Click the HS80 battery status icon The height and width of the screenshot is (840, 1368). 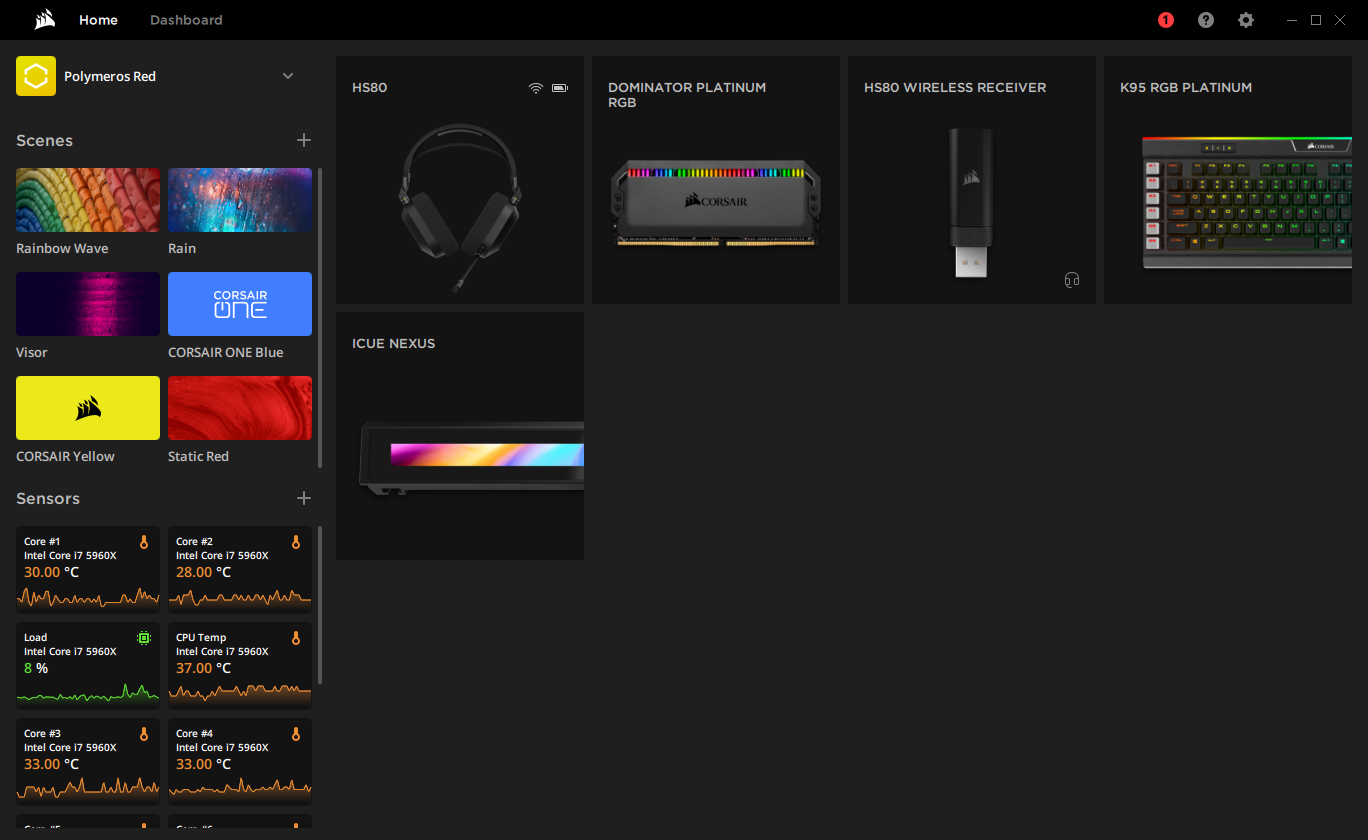tap(559, 88)
